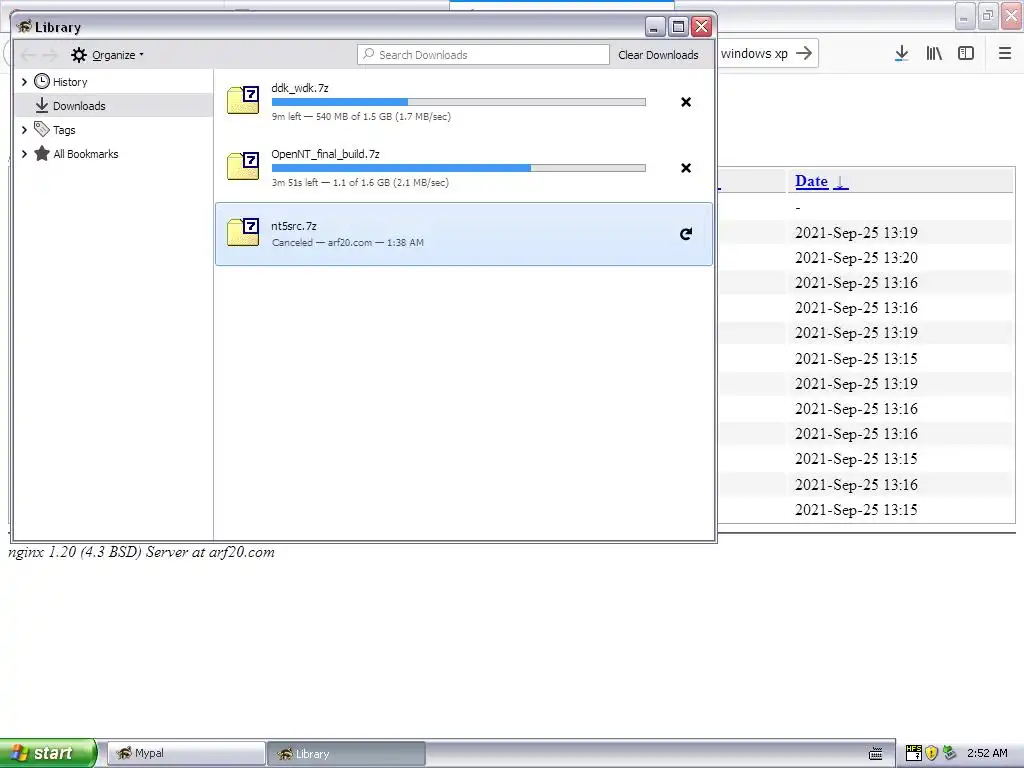The height and width of the screenshot is (768, 1024).
Task: Focus the Search Downloads field
Action: pos(483,55)
